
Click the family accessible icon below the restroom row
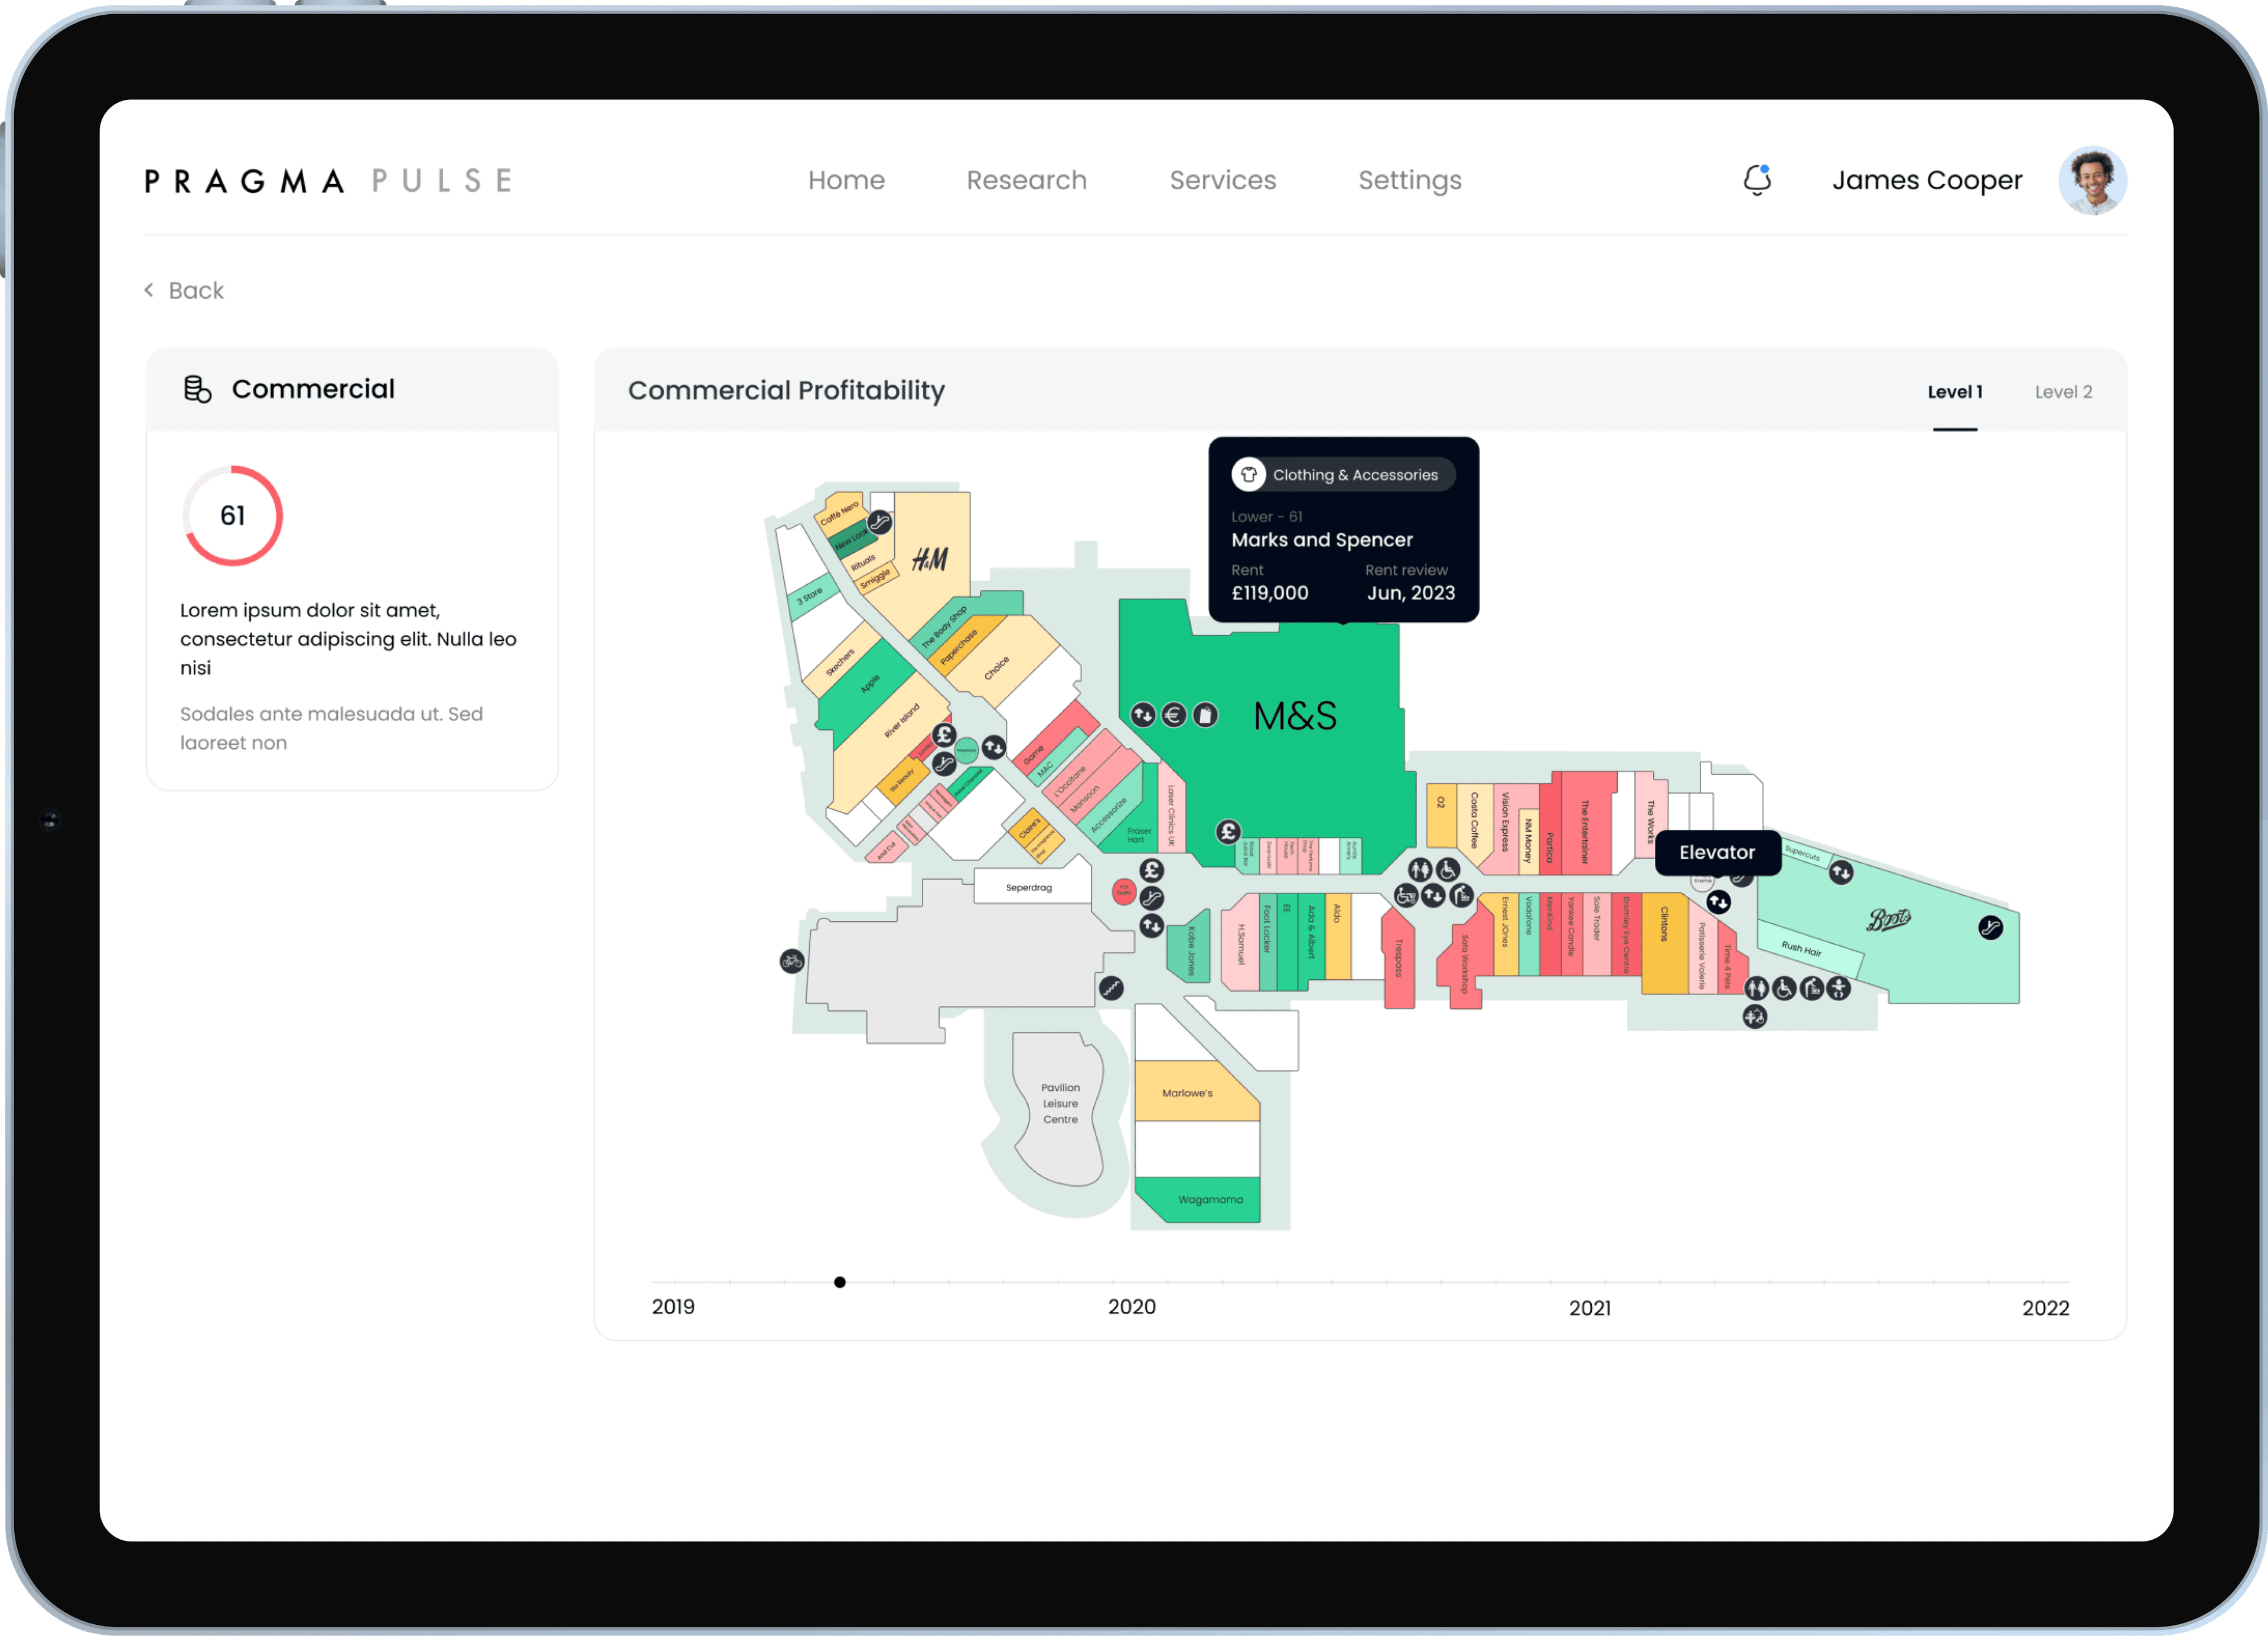coord(1755,1017)
